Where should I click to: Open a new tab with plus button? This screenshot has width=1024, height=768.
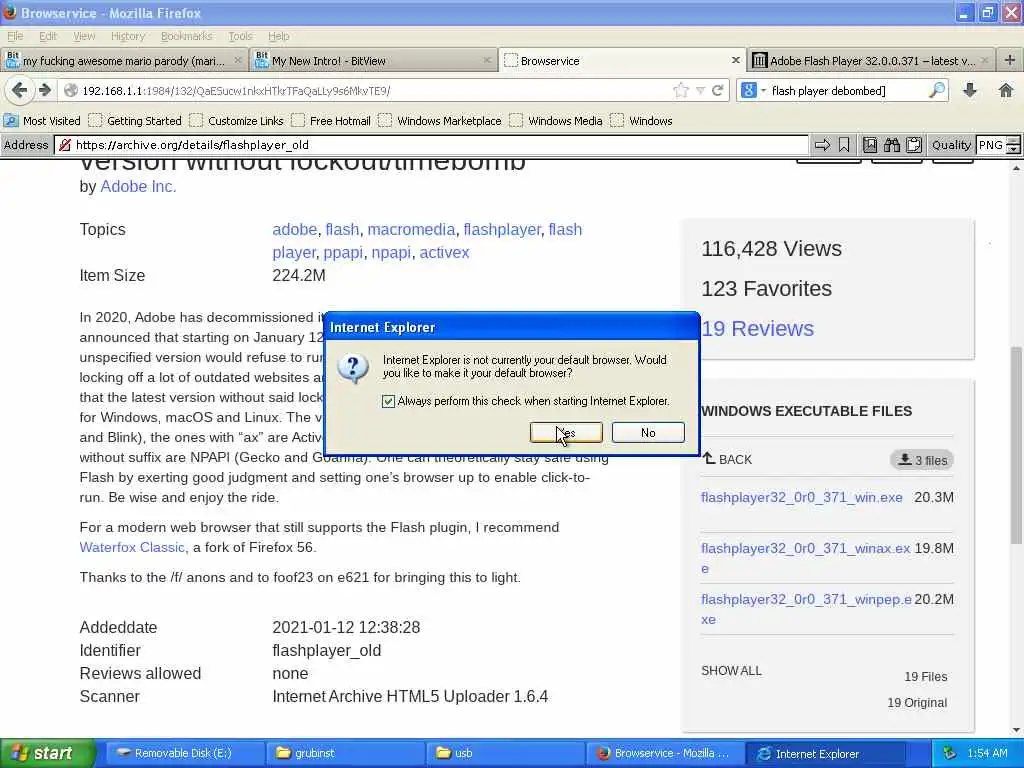1010,60
